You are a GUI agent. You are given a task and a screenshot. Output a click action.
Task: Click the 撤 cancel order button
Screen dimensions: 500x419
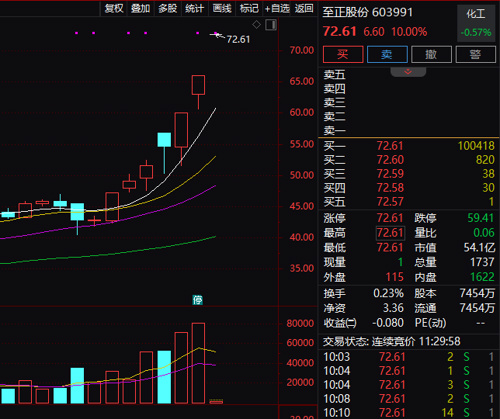click(431, 54)
